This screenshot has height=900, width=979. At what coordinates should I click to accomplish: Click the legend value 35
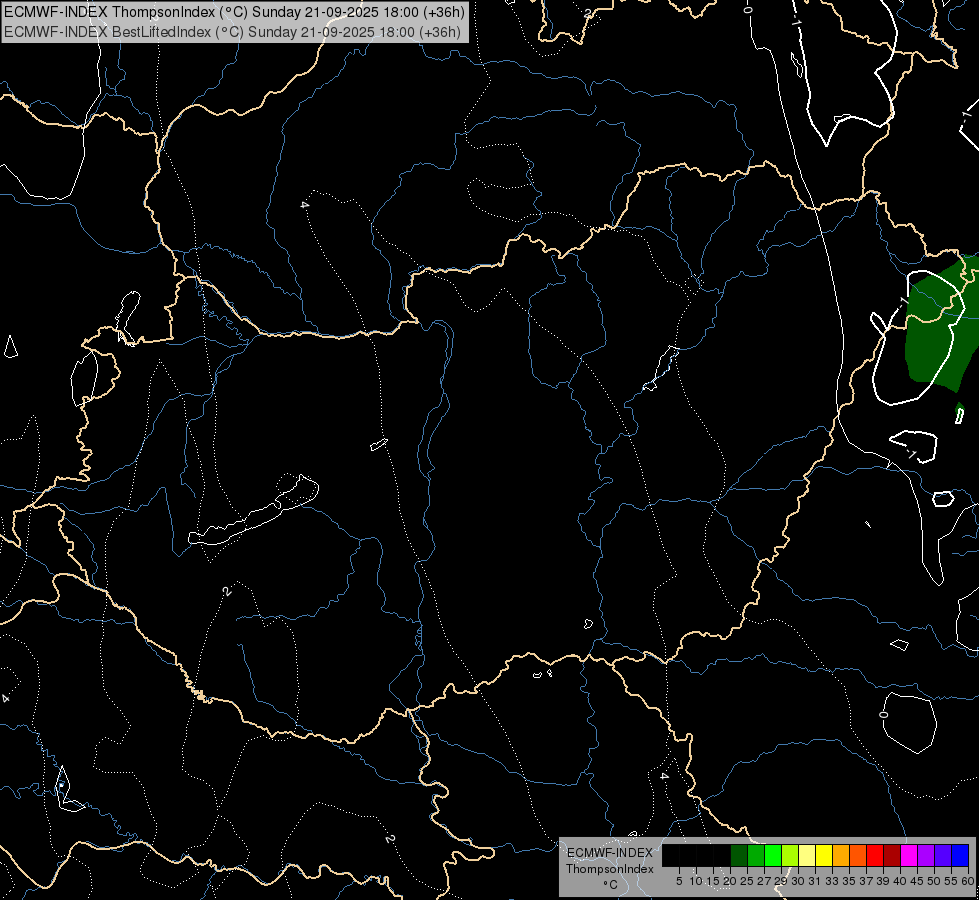click(849, 881)
